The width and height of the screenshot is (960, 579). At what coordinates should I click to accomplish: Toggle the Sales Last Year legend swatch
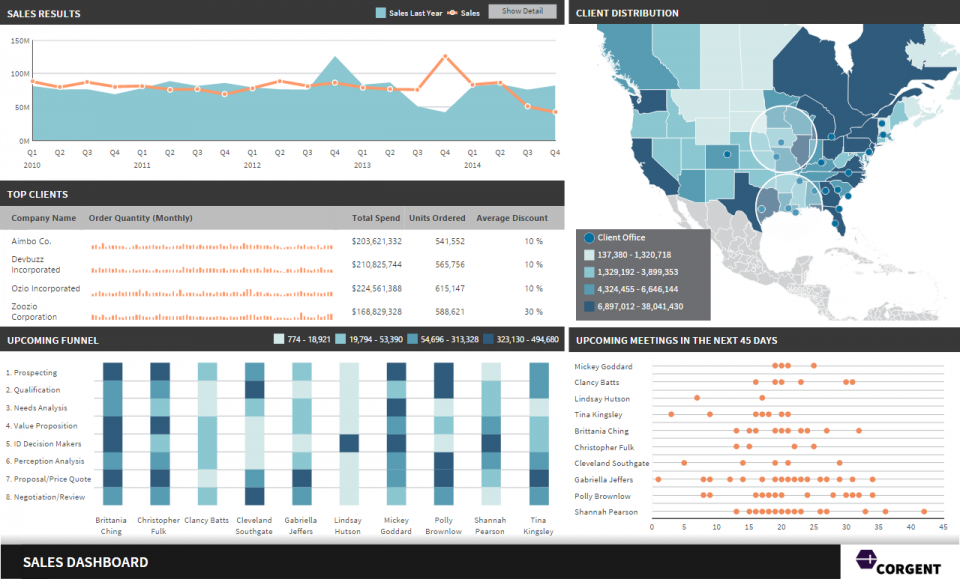point(381,13)
